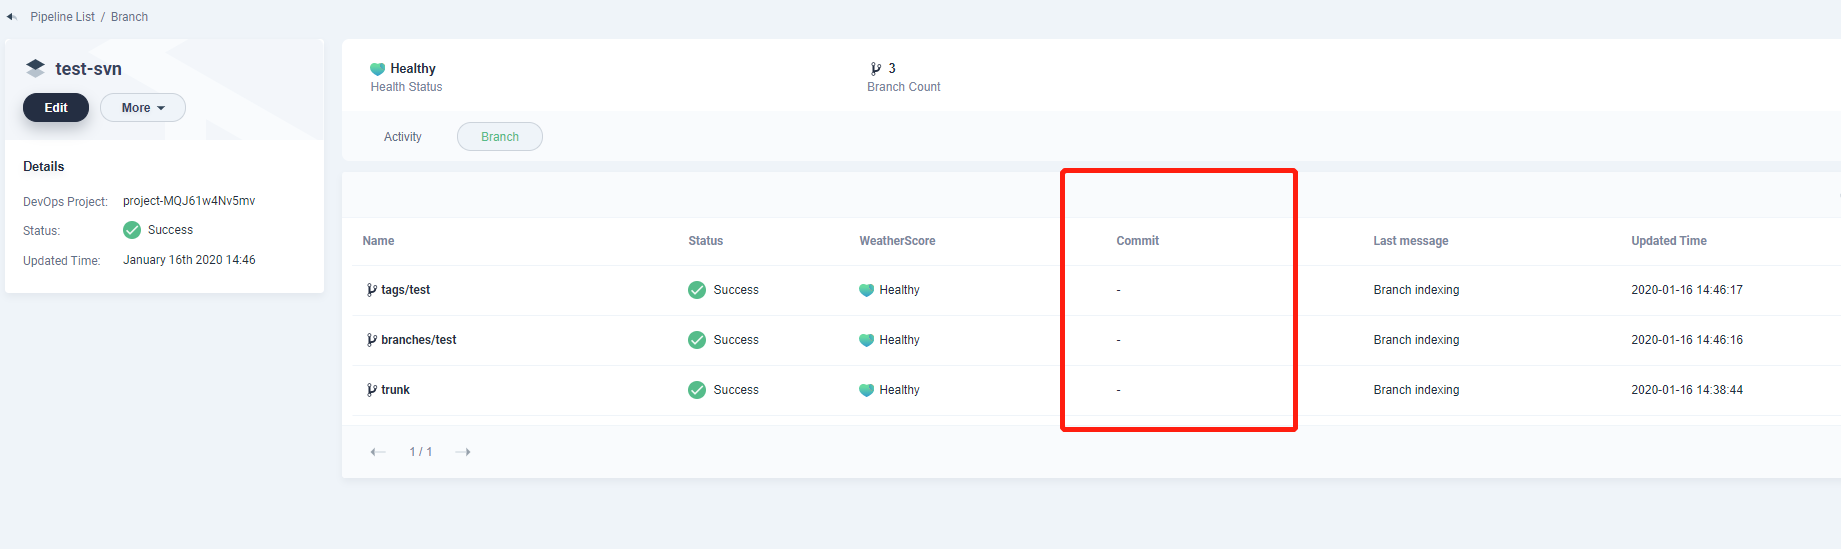
Task: Click the 2020-01-16 14:38:44 timestamp
Action: point(1687,390)
